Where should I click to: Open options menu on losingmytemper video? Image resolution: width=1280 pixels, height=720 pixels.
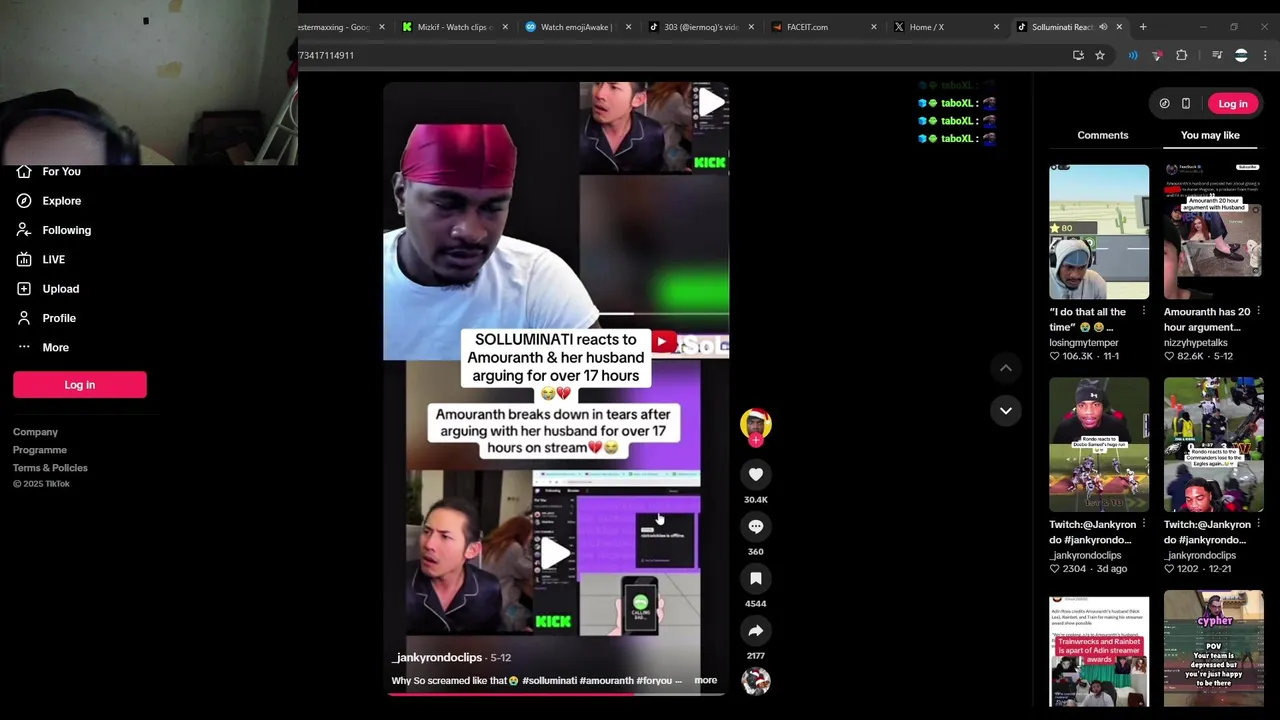pyautogui.click(x=1144, y=312)
